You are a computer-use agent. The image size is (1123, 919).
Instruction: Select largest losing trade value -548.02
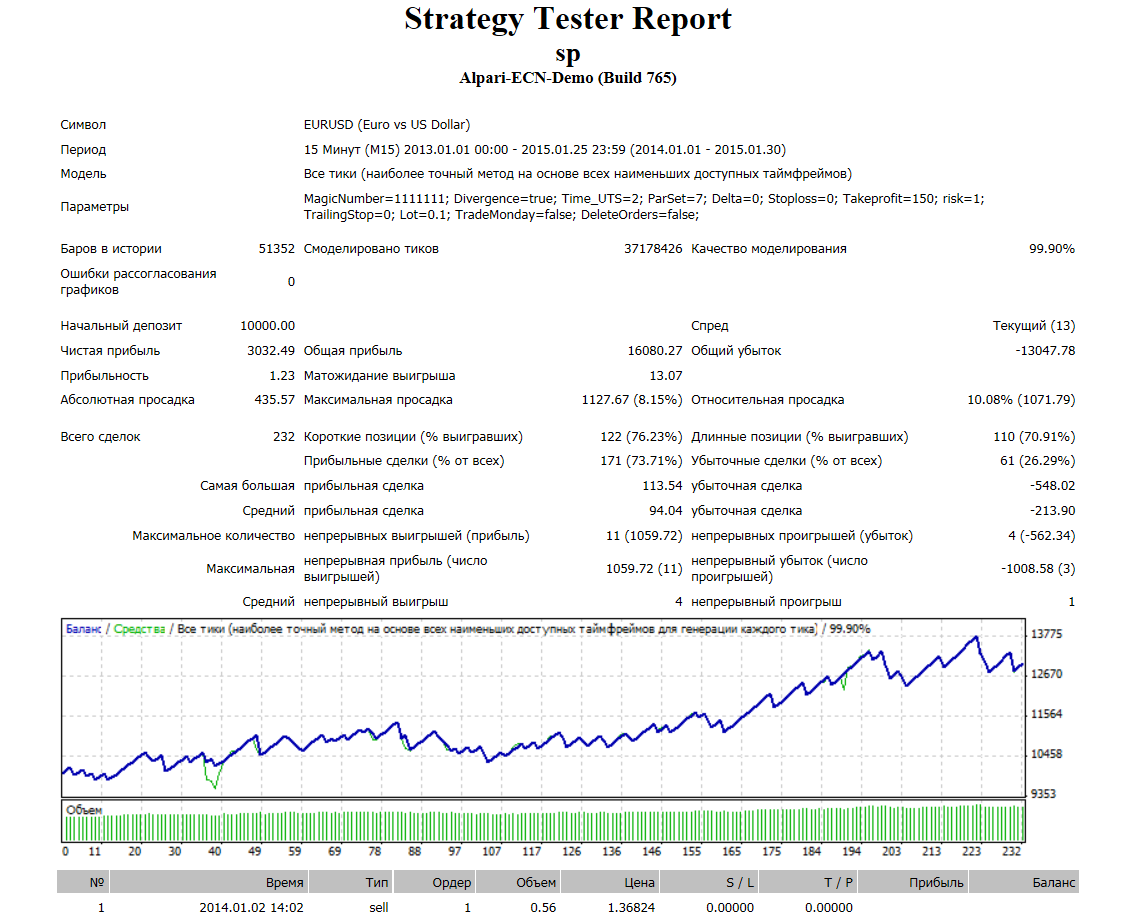(x=1052, y=486)
